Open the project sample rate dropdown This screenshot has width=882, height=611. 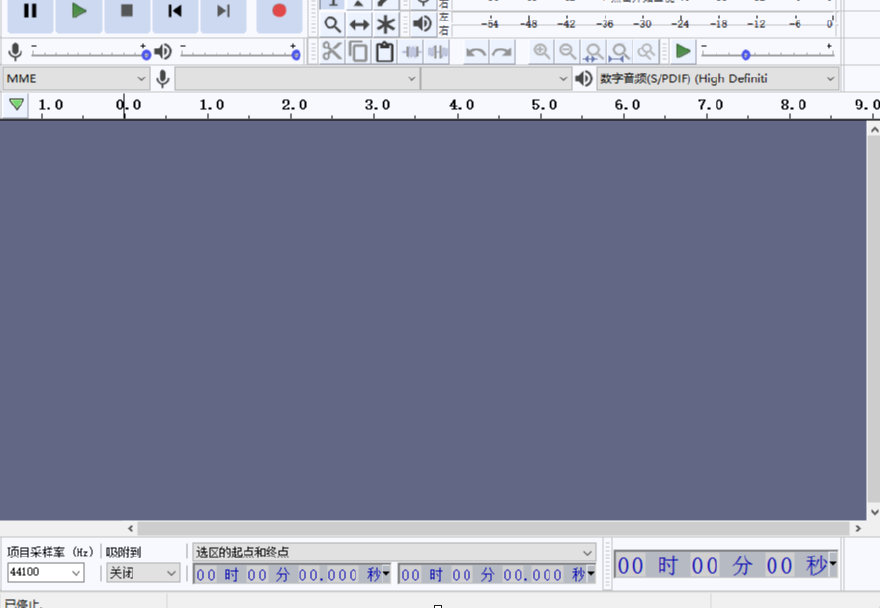click(x=44, y=572)
